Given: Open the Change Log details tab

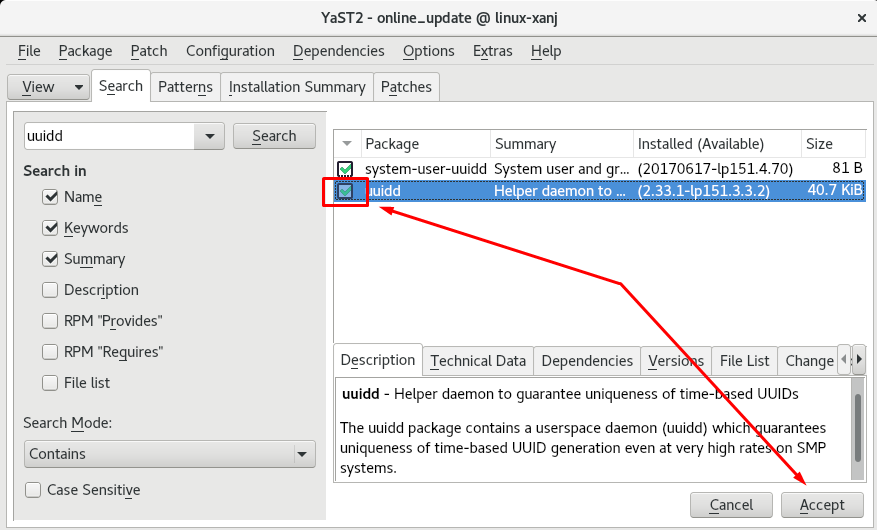Looking at the screenshot, I should 809,361.
